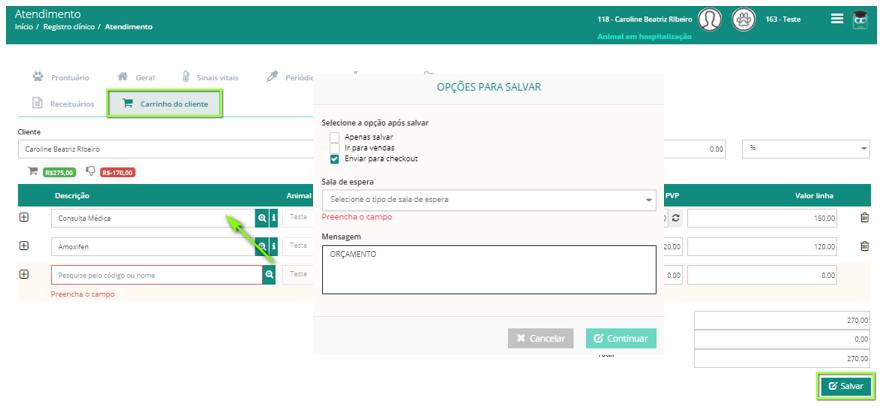Delete the Amoxifen line with trash icon

pos(865,246)
